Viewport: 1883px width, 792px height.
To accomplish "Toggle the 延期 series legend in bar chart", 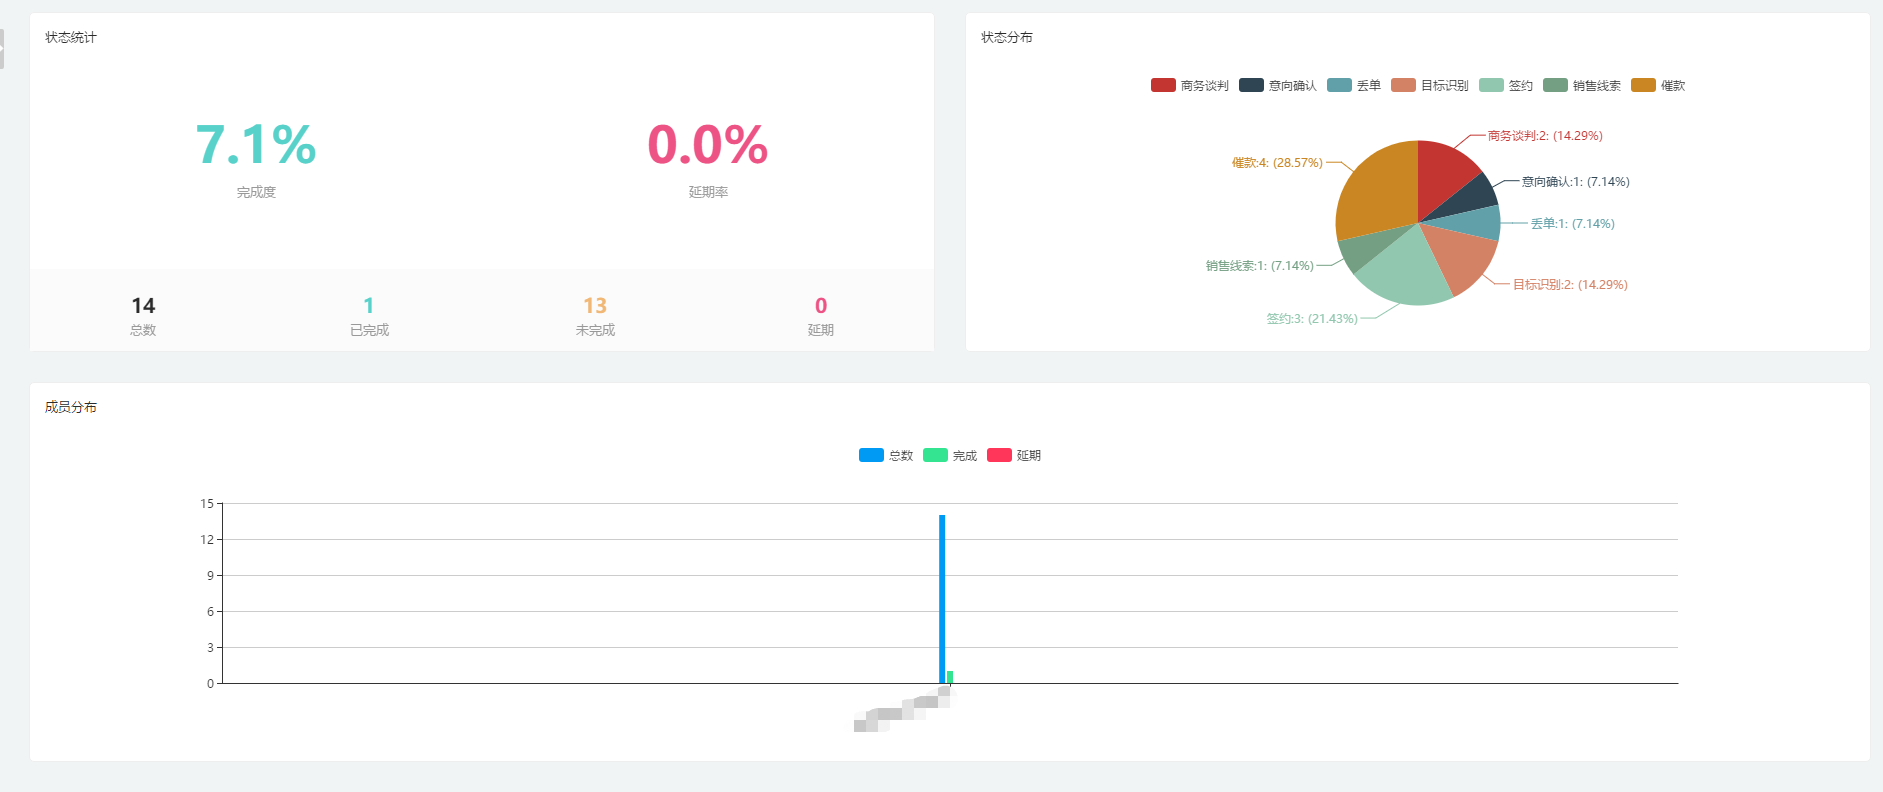I will coord(1014,455).
